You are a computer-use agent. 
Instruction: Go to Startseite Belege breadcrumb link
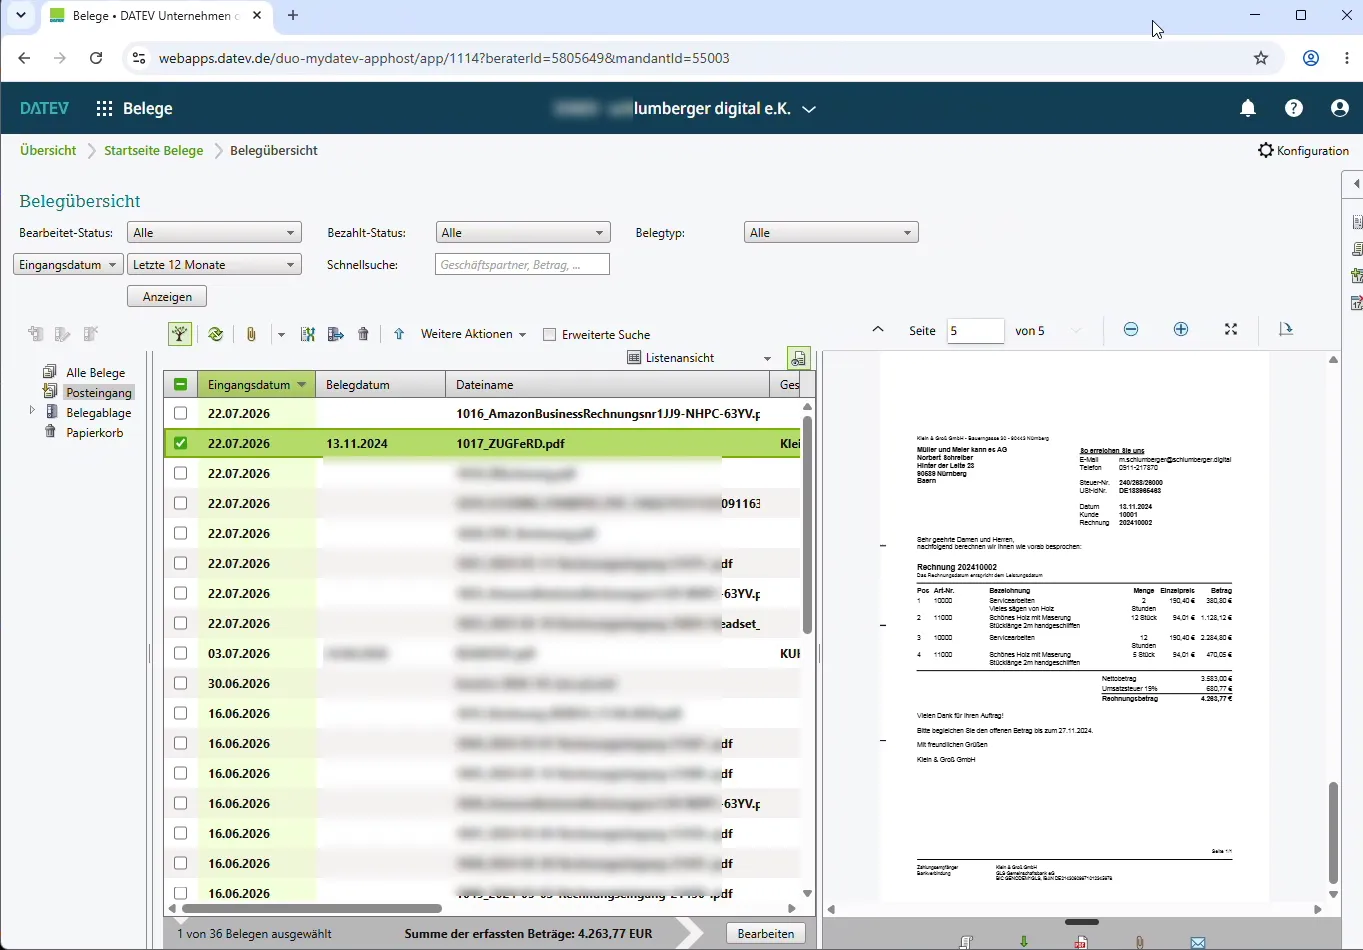point(154,150)
